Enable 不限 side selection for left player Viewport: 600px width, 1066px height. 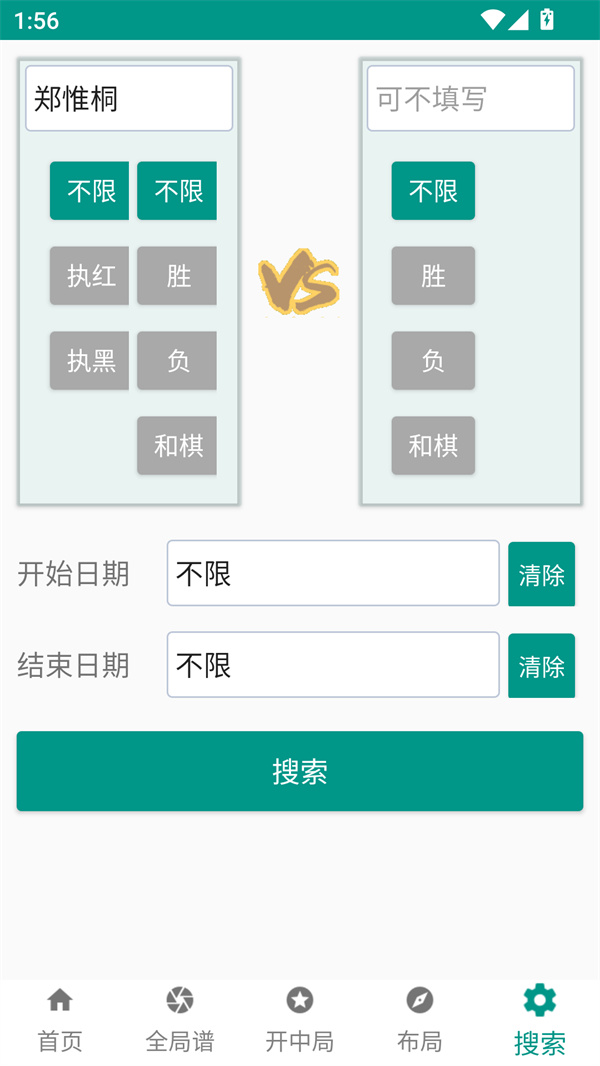coord(89,191)
